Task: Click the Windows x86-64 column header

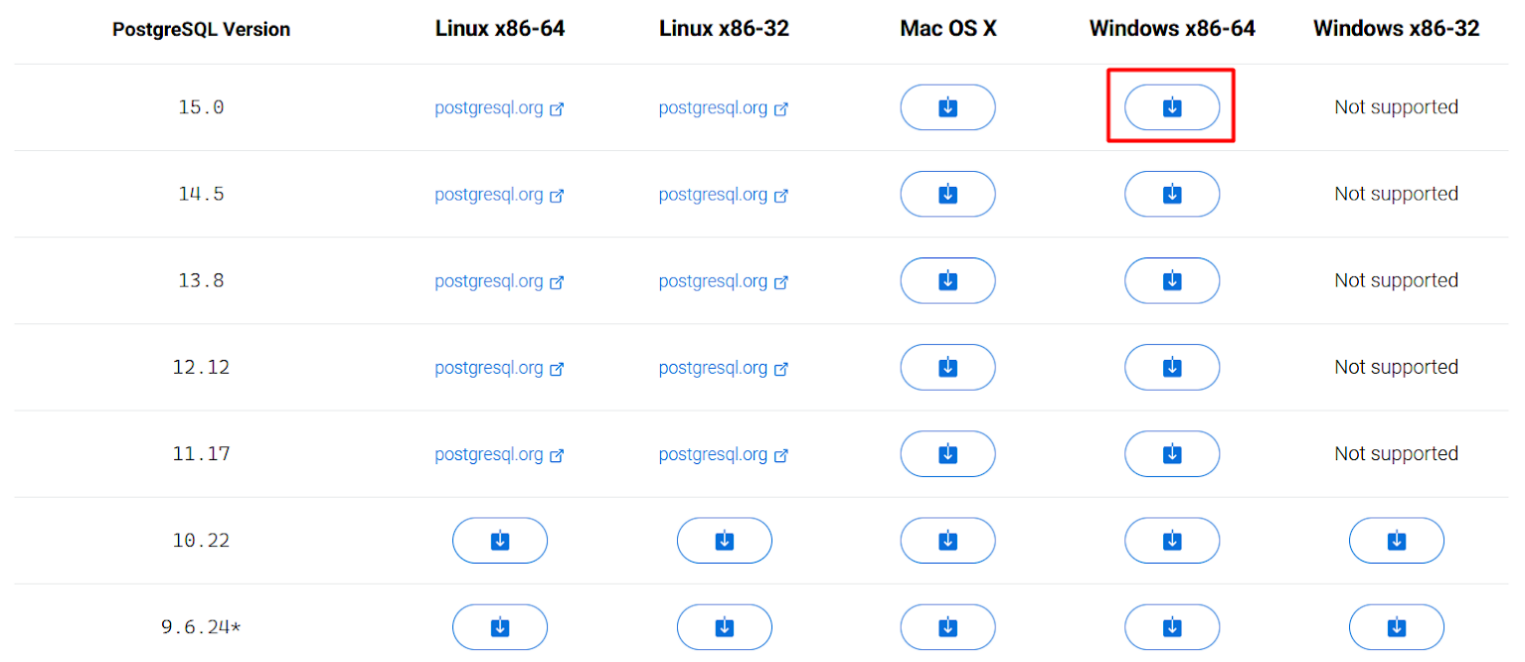Action: click(1171, 29)
